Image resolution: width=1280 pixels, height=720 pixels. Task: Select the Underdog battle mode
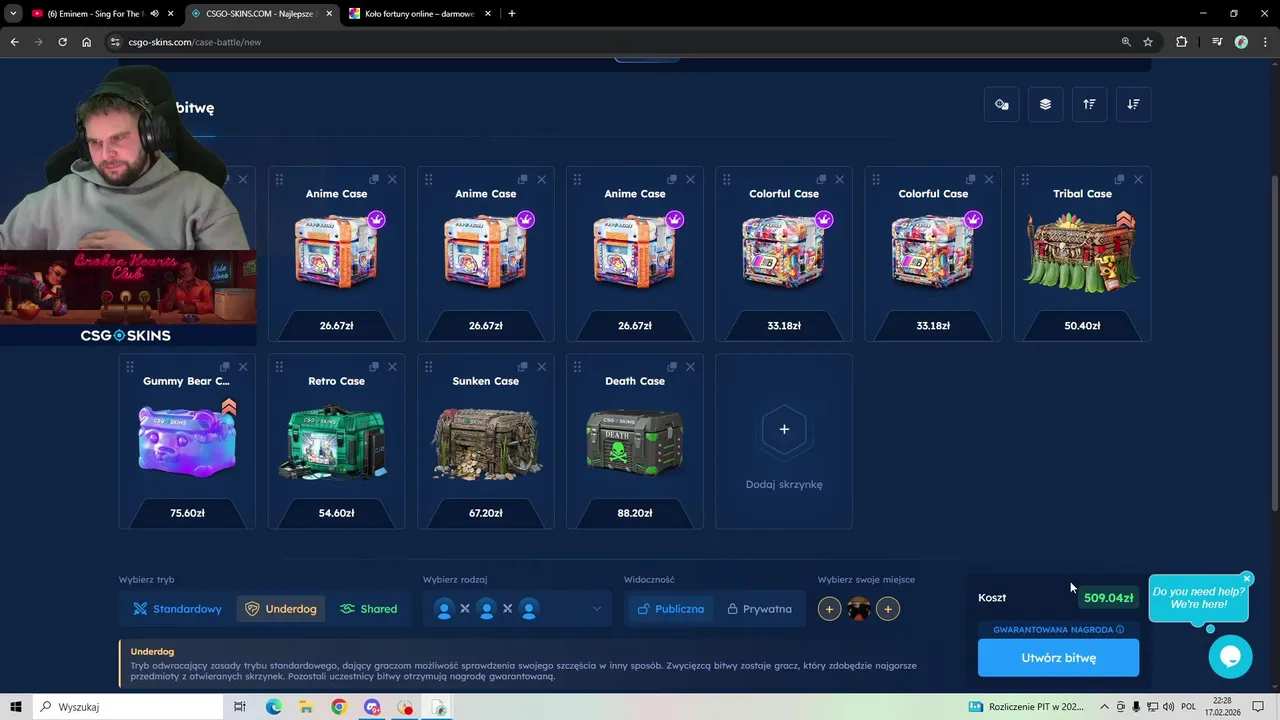pyautogui.click(x=281, y=608)
